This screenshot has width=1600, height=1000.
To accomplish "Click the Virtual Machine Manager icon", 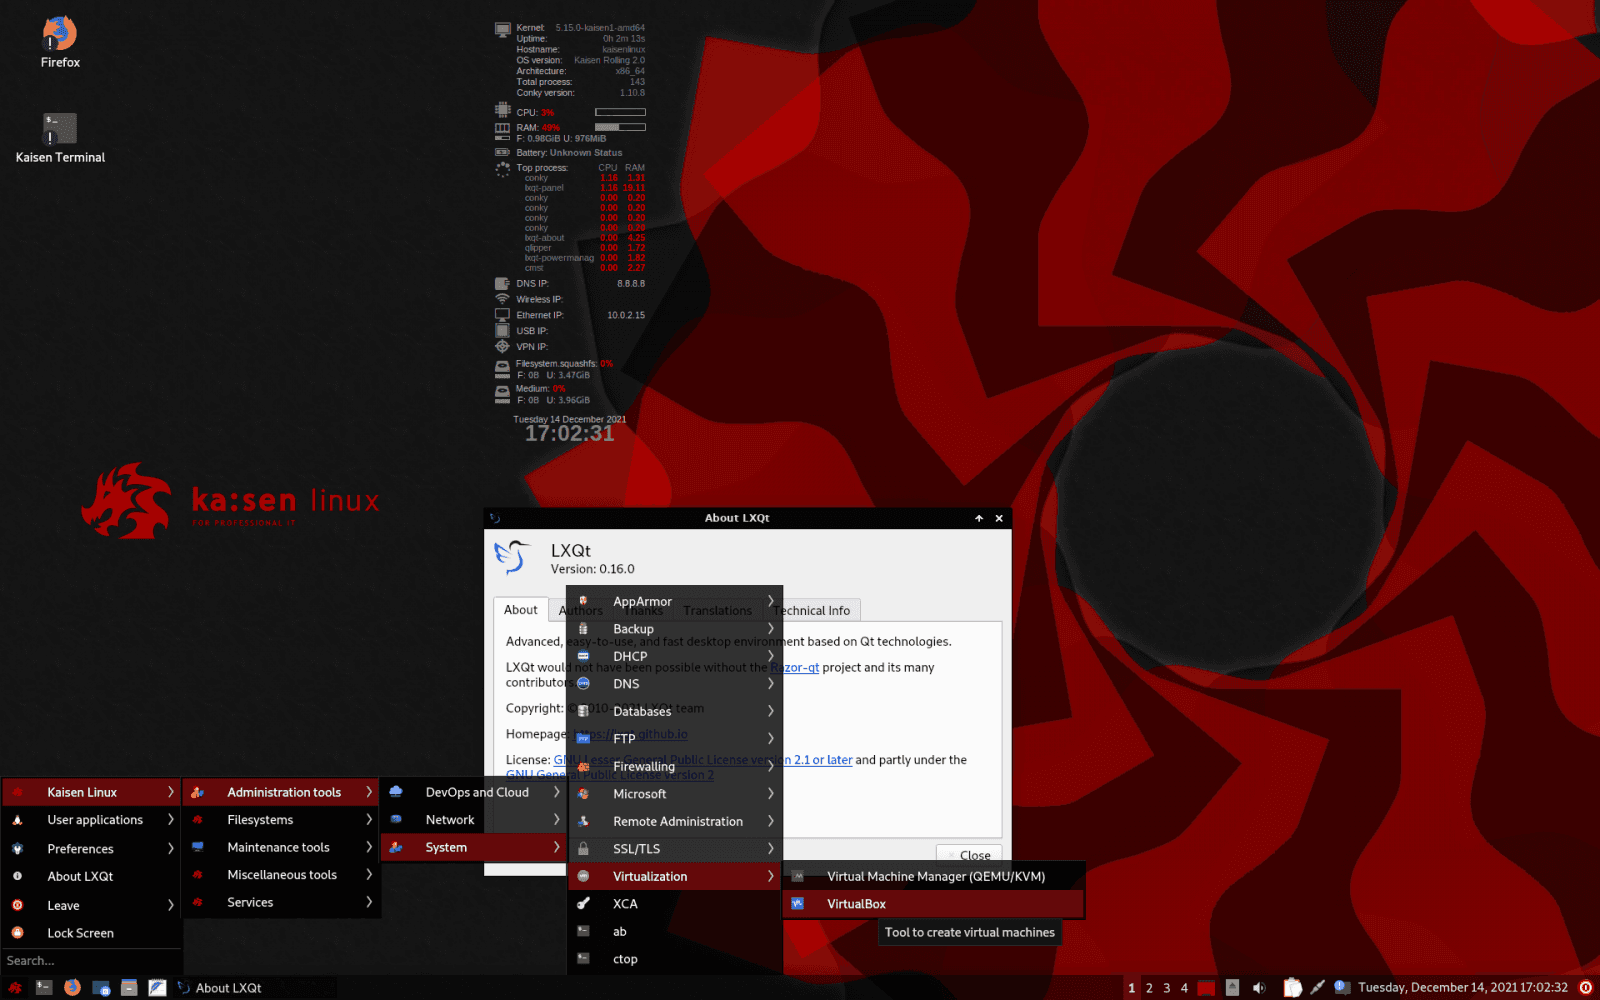I will tap(798, 876).
